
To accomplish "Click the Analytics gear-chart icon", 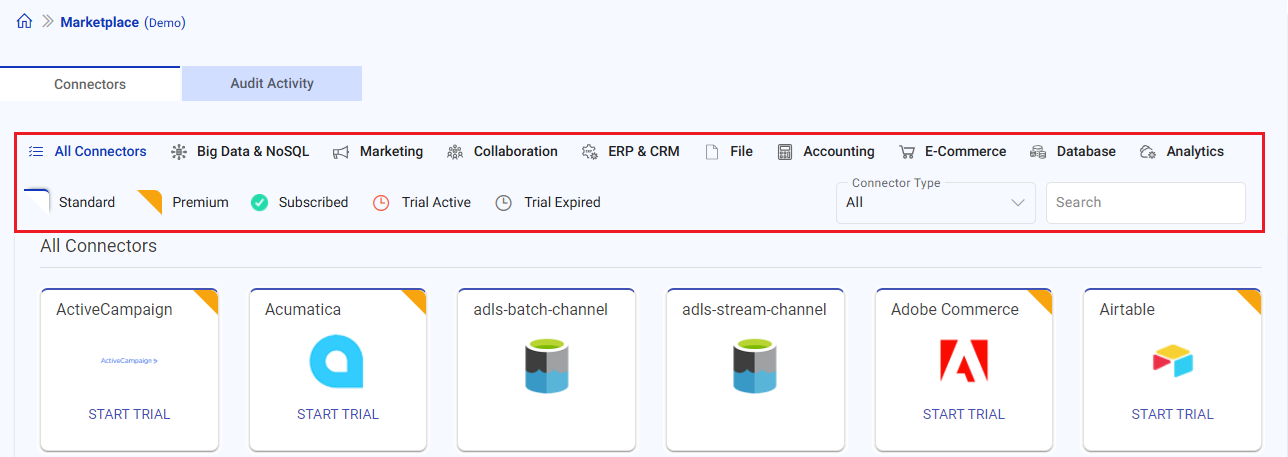I will click(1148, 152).
